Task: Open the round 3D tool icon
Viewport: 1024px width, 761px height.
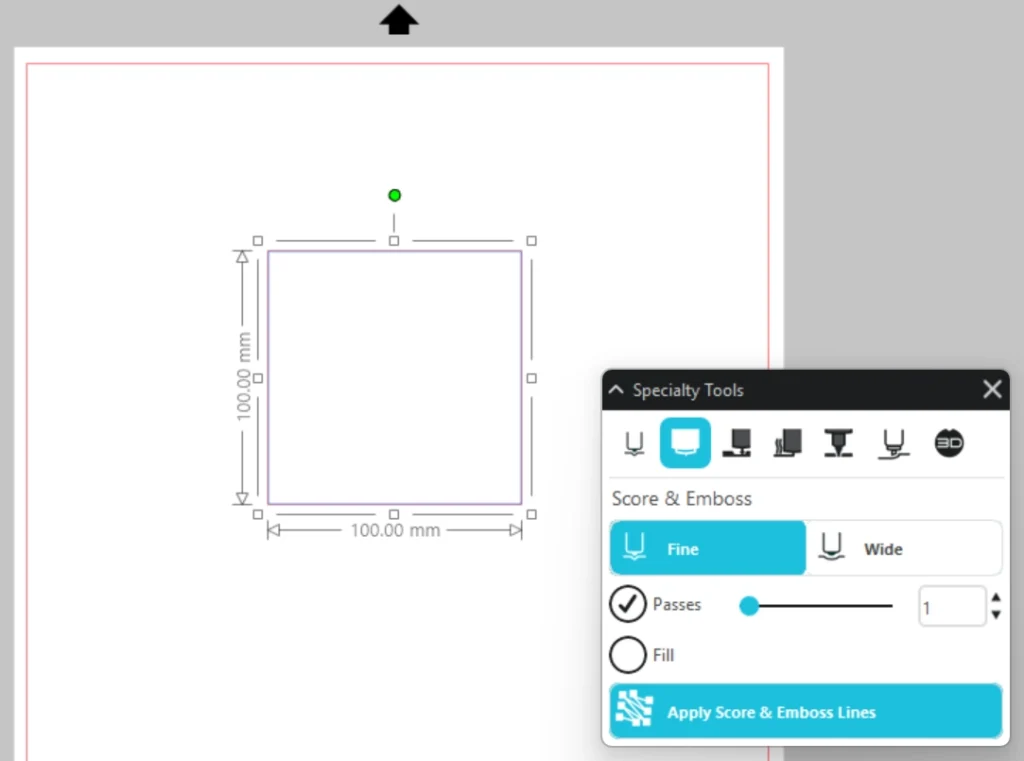Action: click(948, 443)
